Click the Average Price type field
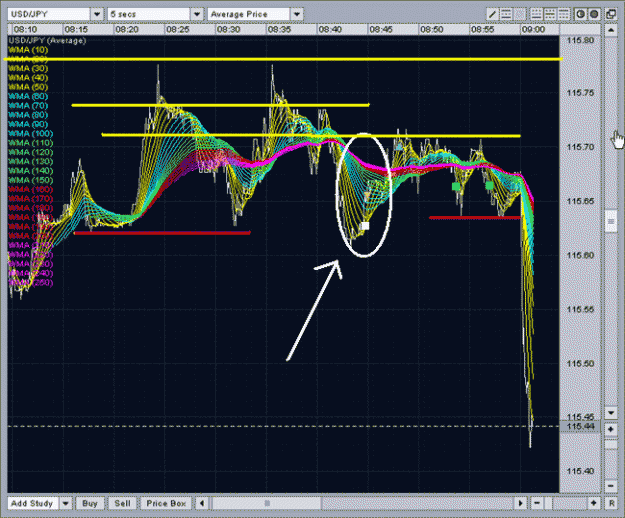Image resolution: width=625 pixels, height=518 pixels. (x=249, y=14)
